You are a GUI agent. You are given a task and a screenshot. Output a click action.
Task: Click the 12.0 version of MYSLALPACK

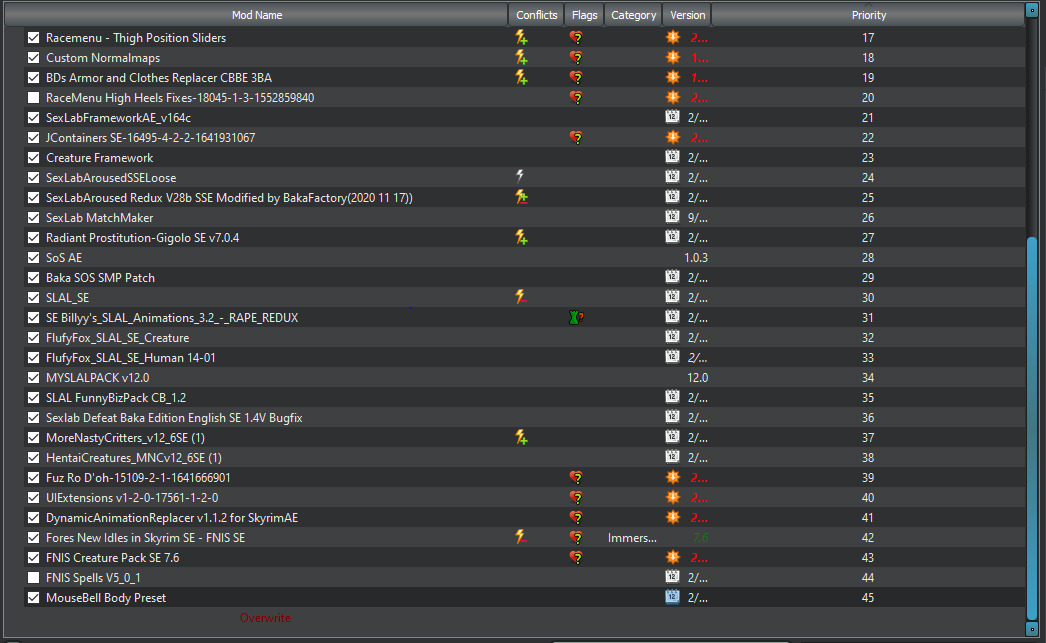[x=698, y=378]
